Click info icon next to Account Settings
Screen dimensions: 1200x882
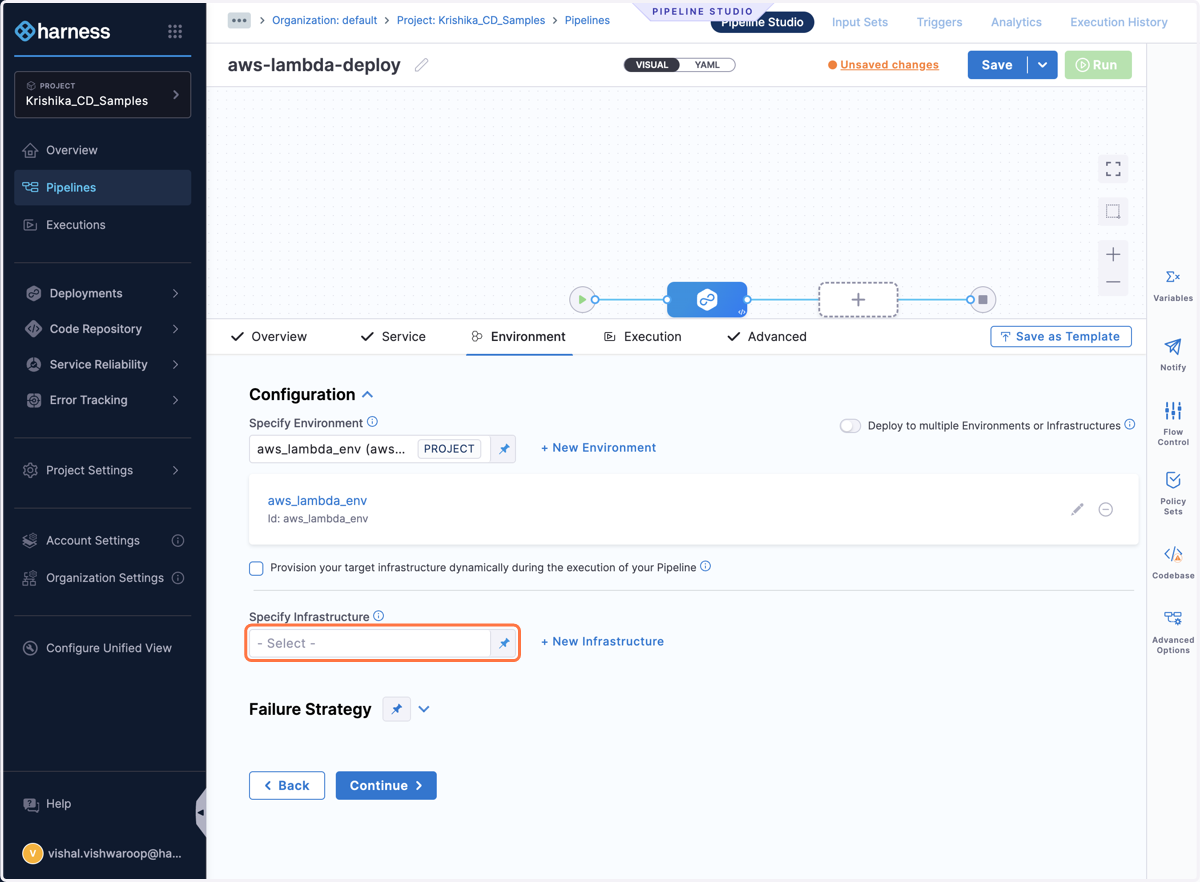[178, 540]
